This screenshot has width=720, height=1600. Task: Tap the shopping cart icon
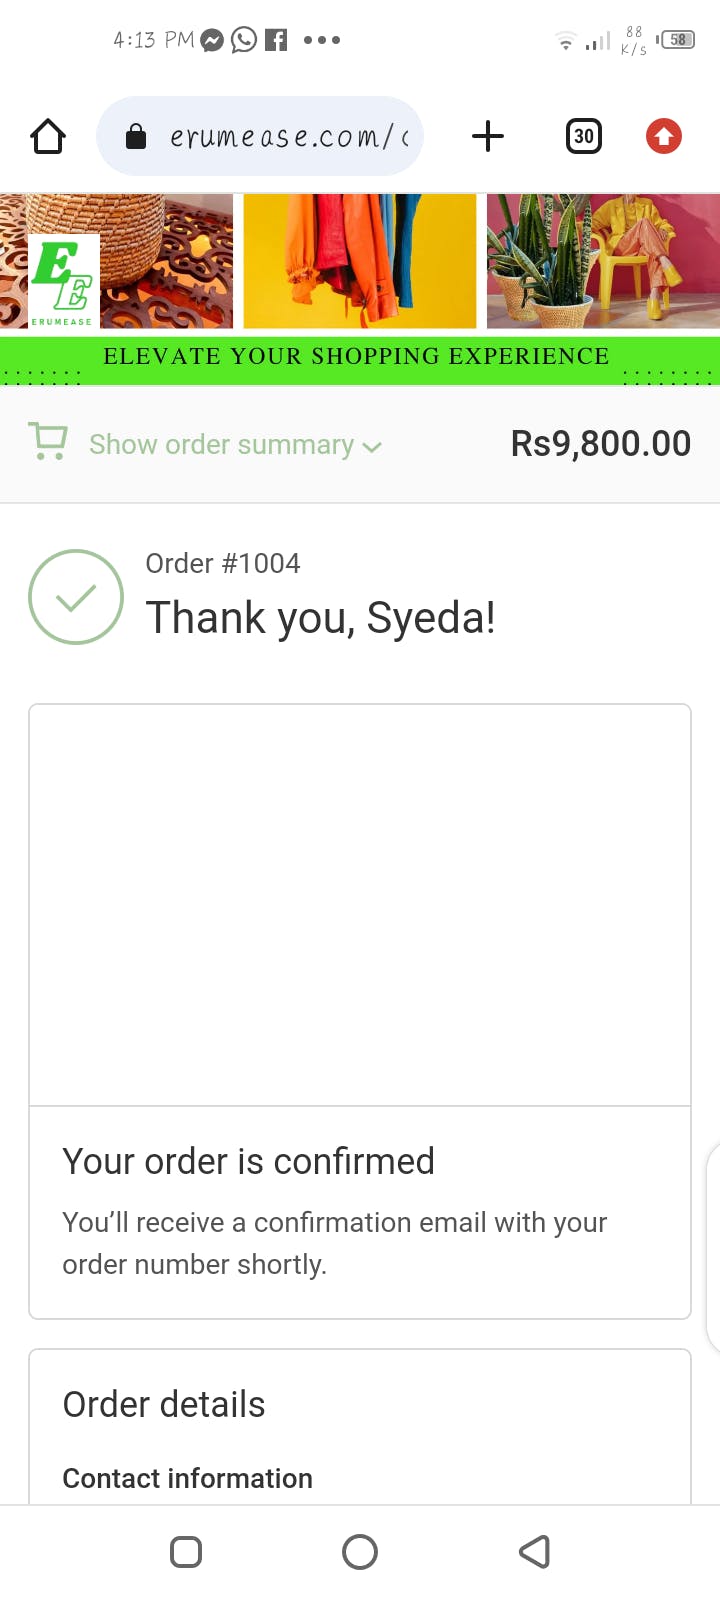click(x=48, y=442)
